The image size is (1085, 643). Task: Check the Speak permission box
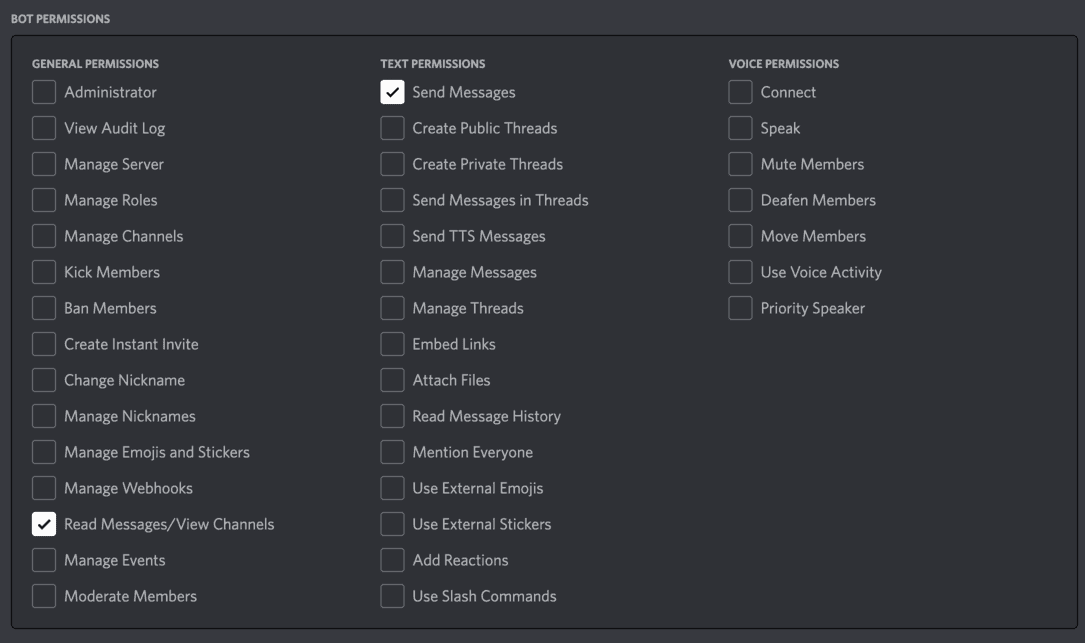click(x=740, y=128)
